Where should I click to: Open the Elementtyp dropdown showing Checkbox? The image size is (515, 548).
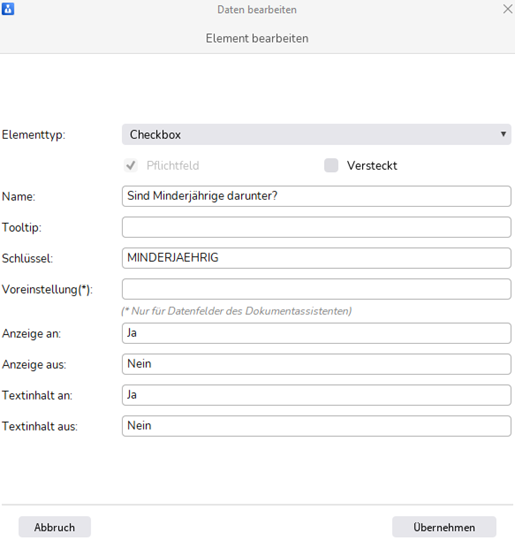[316, 135]
